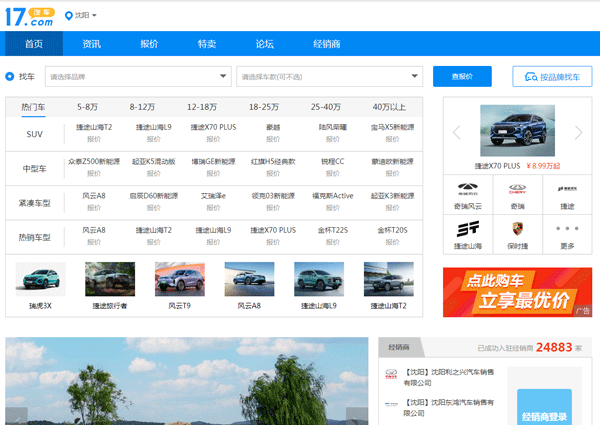Click the 奇瑞 Chery brand logo
The width and height of the screenshot is (600, 425).
click(517, 189)
